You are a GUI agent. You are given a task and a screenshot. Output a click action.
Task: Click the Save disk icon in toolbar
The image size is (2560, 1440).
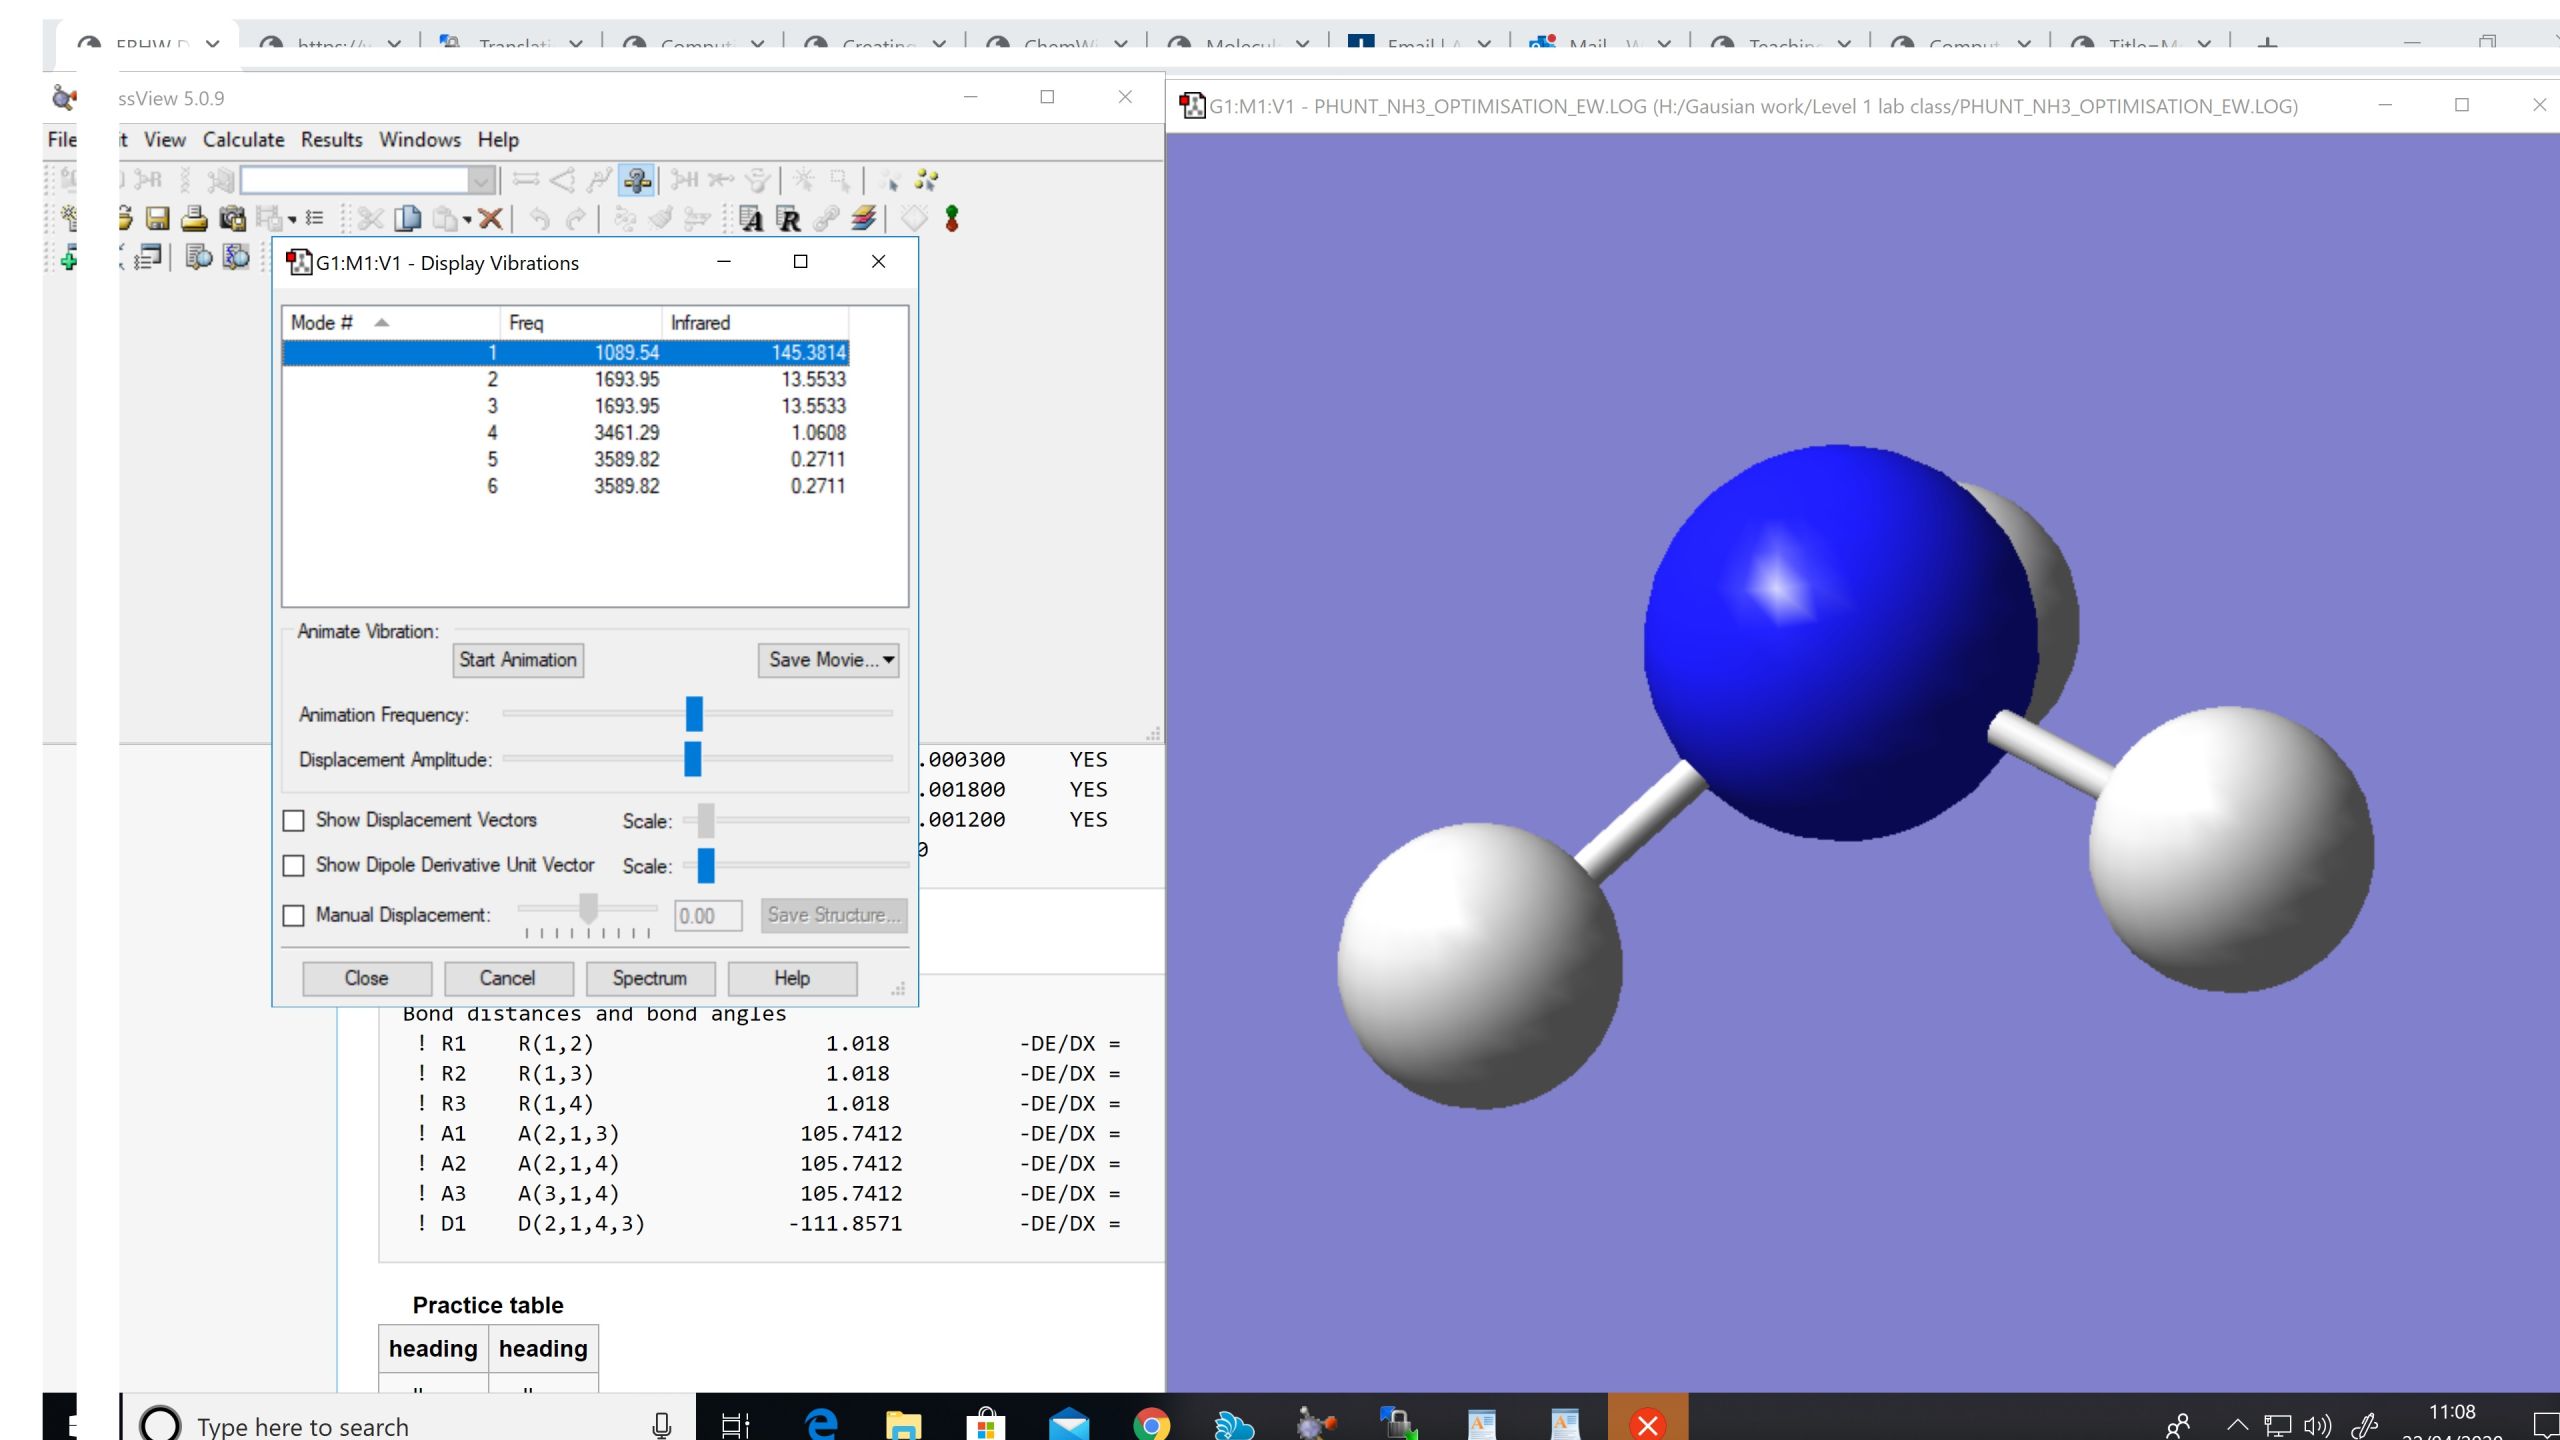click(158, 218)
